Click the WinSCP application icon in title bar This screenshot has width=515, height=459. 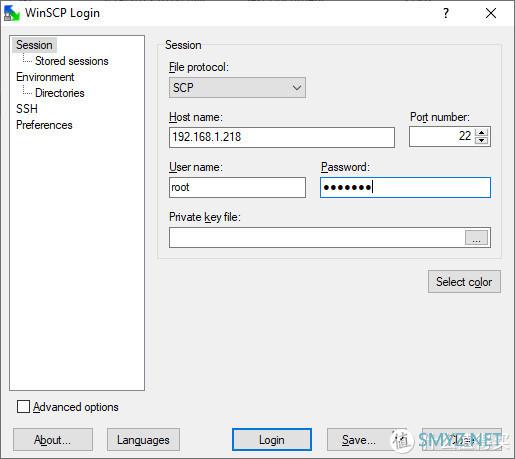(12, 14)
